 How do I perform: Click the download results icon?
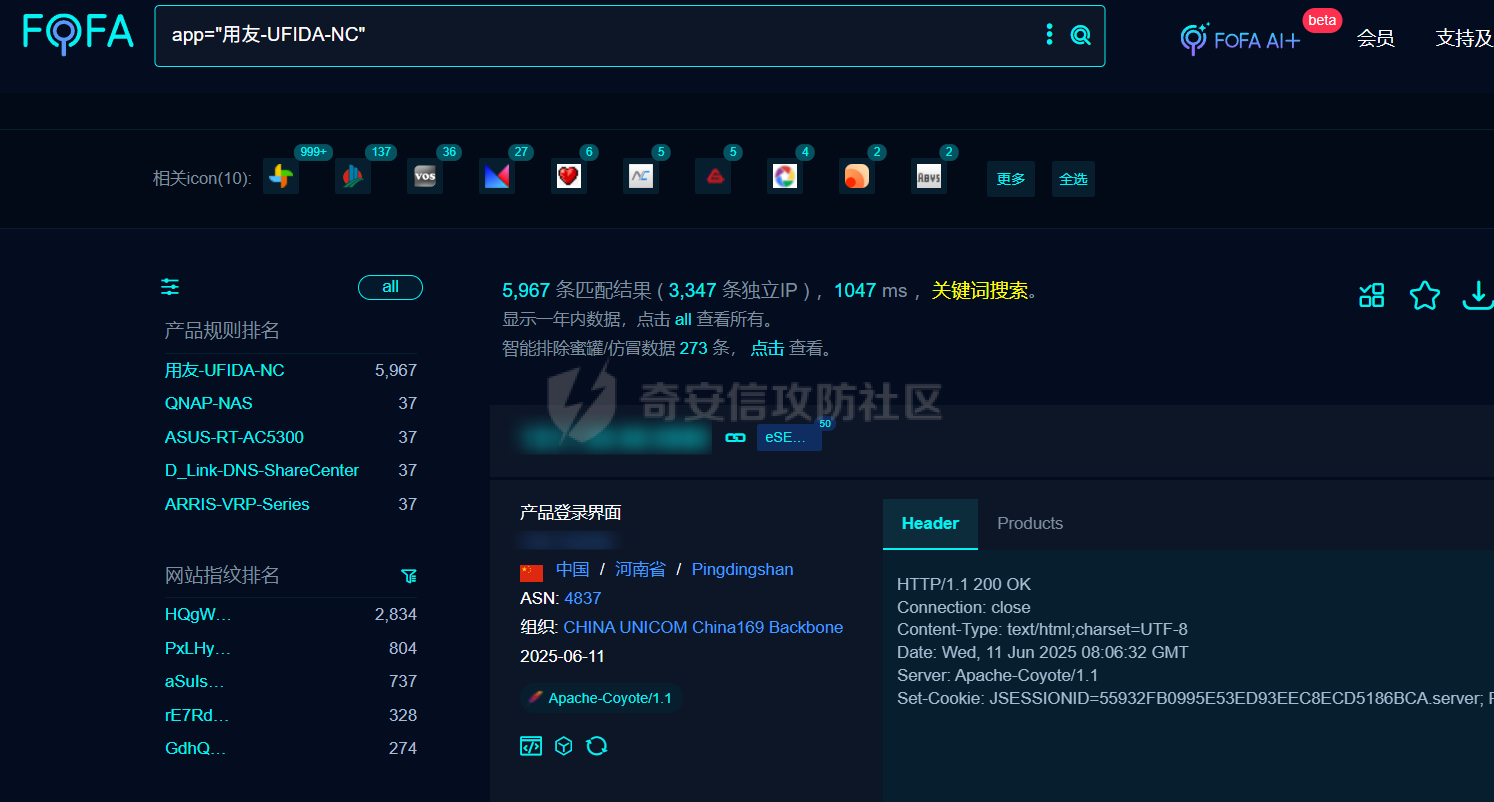1478,295
